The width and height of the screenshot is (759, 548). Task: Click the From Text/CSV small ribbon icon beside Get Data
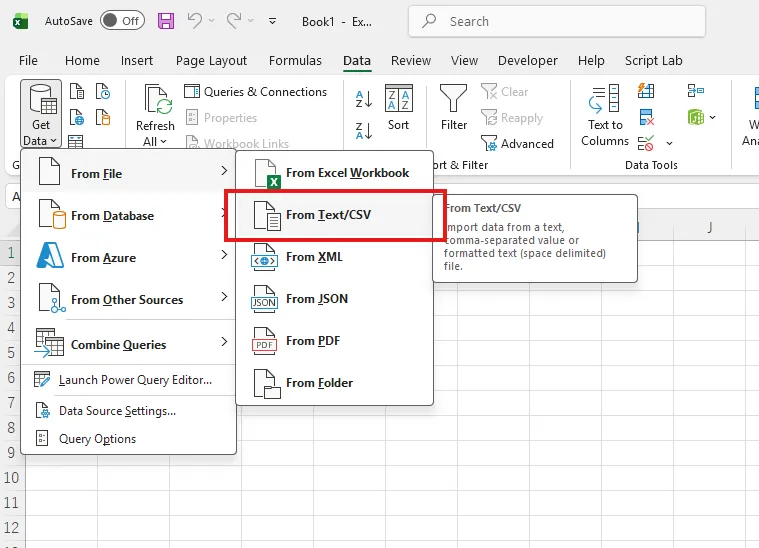pos(76,91)
